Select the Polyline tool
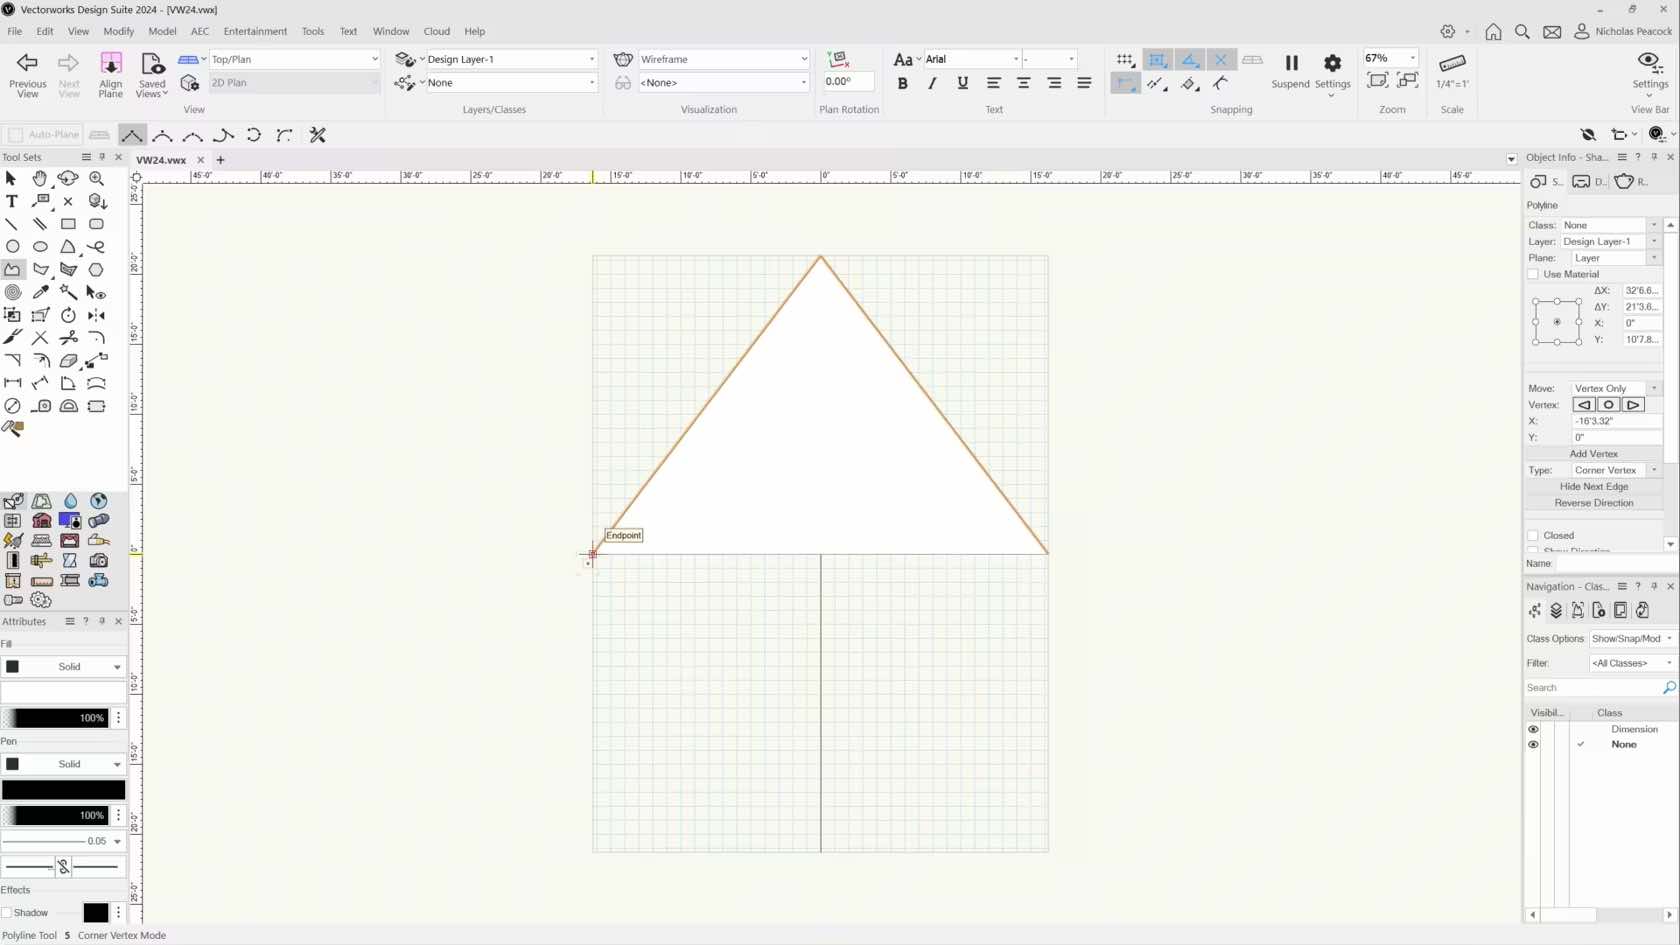 tap(12, 269)
